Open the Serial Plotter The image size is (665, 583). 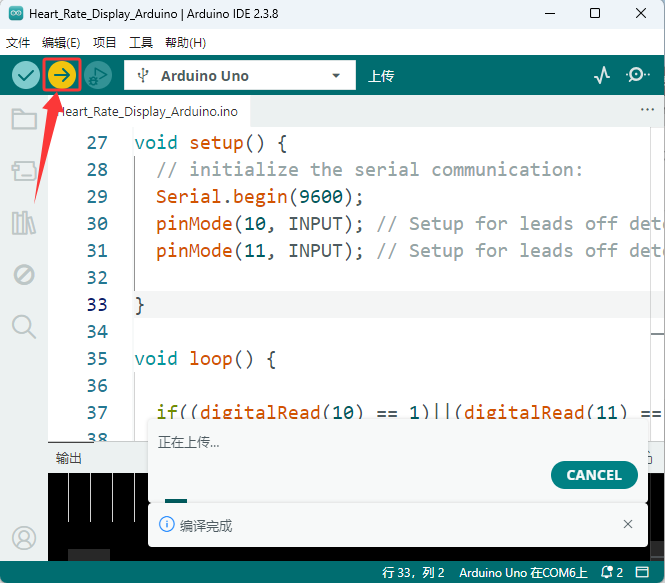[x=602, y=75]
